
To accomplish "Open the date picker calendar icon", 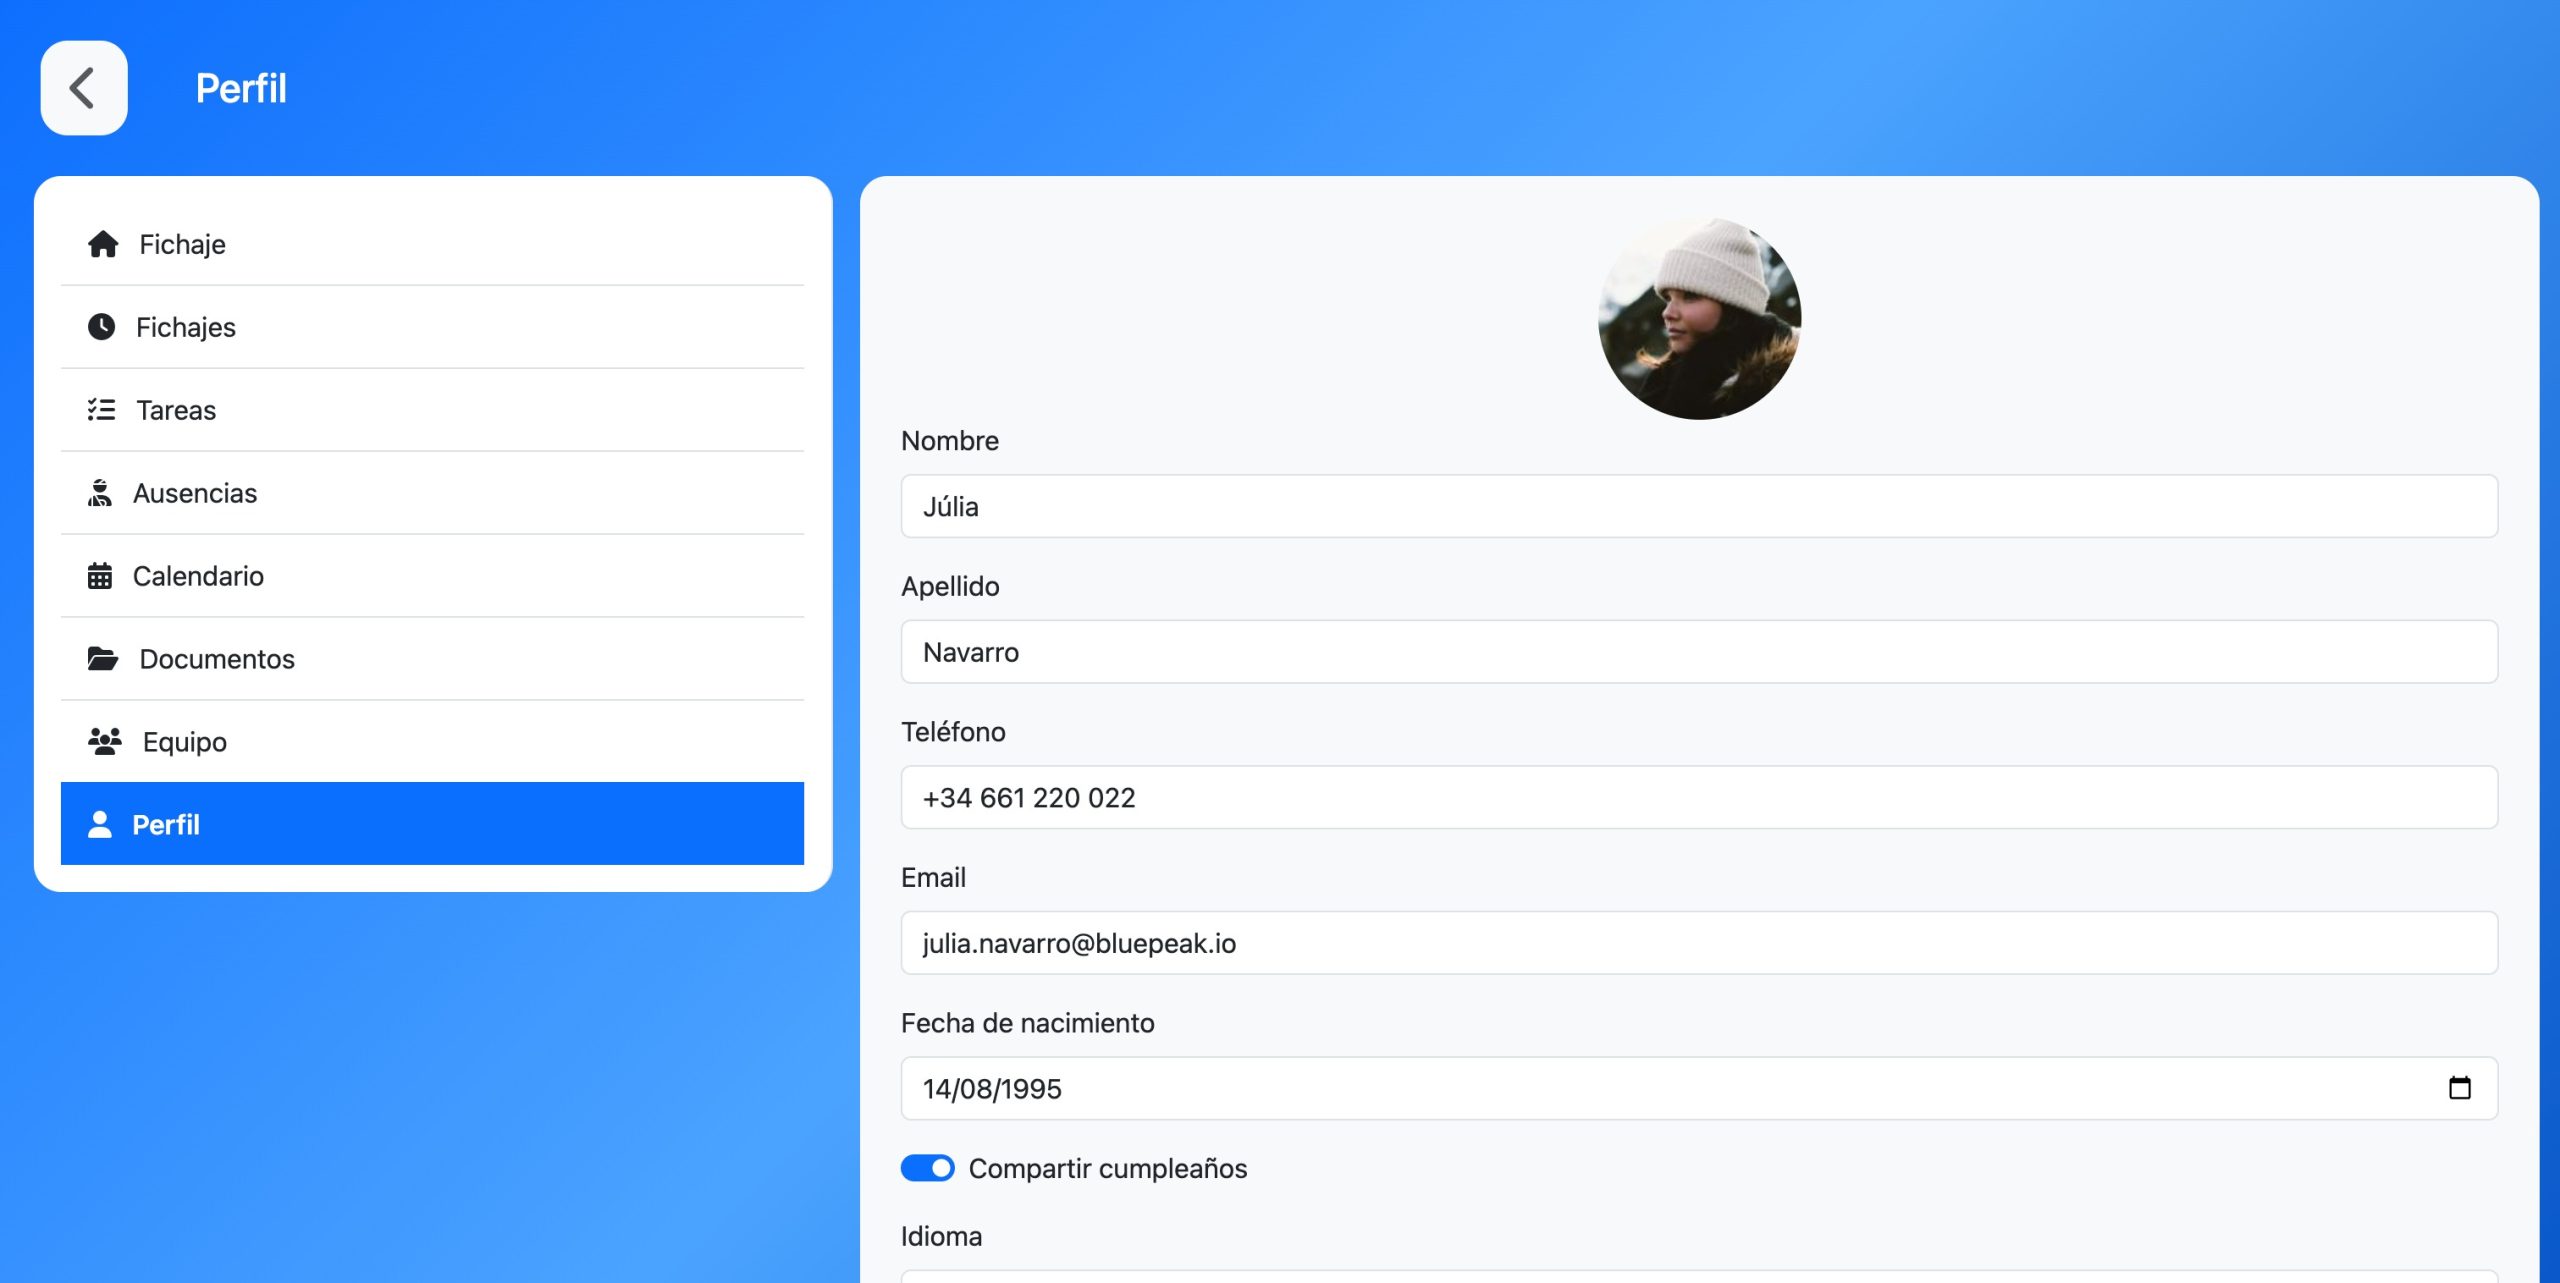I will (x=2459, y=1088).
